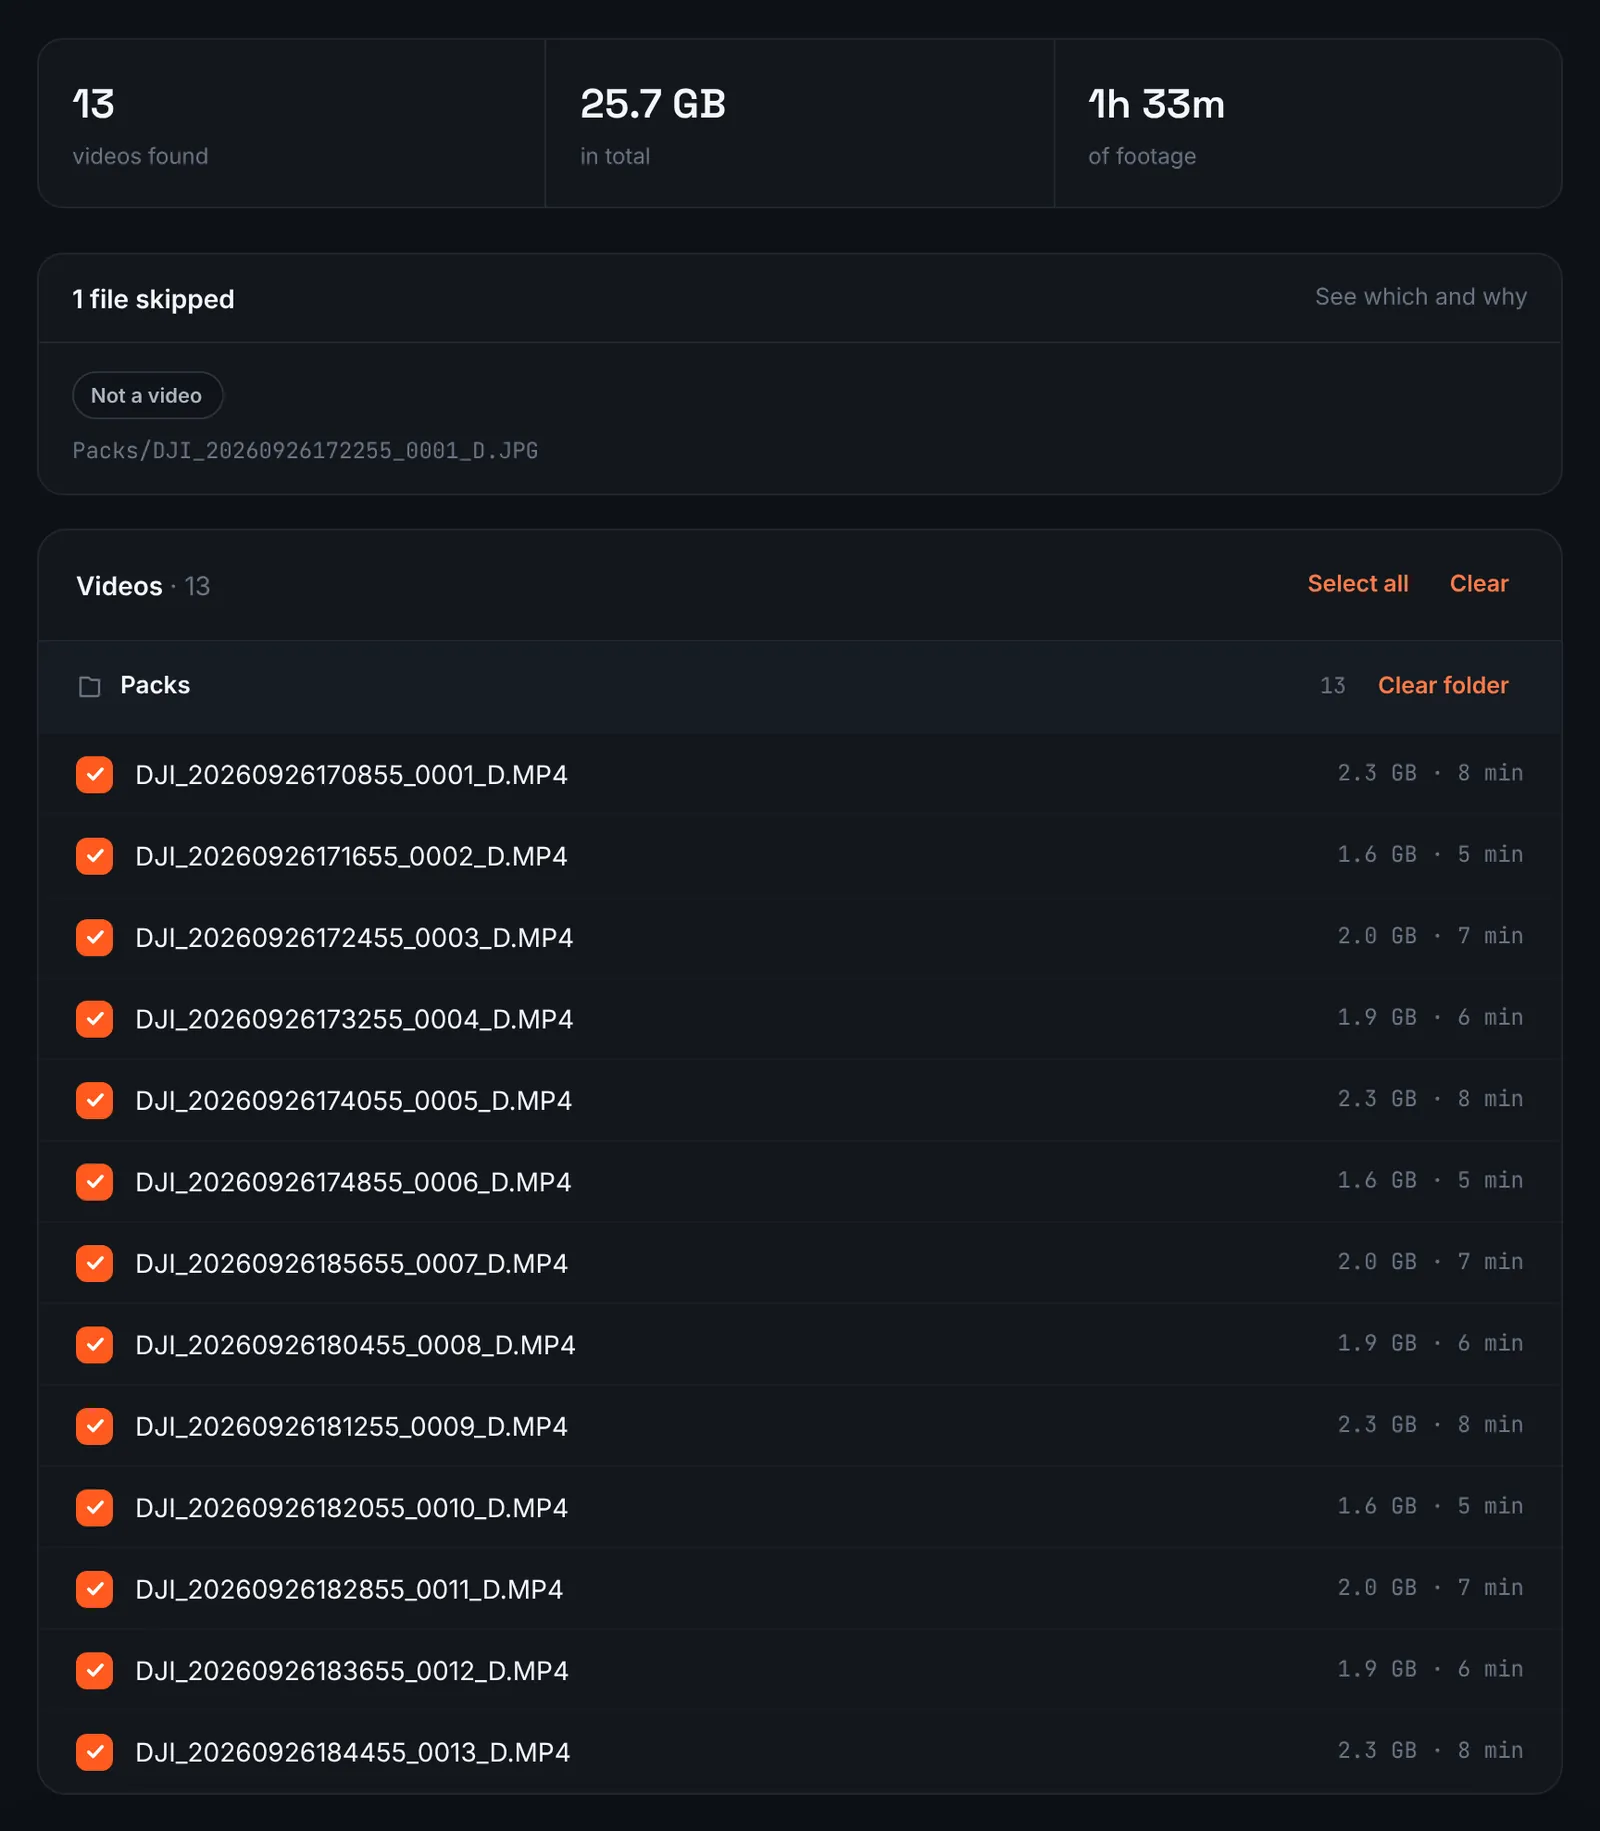Screen dimensions: 1600x1831
Task: Uncheck DJI_20260926171655_0002_D.MP4 checkbox
Action: [94, 856]
